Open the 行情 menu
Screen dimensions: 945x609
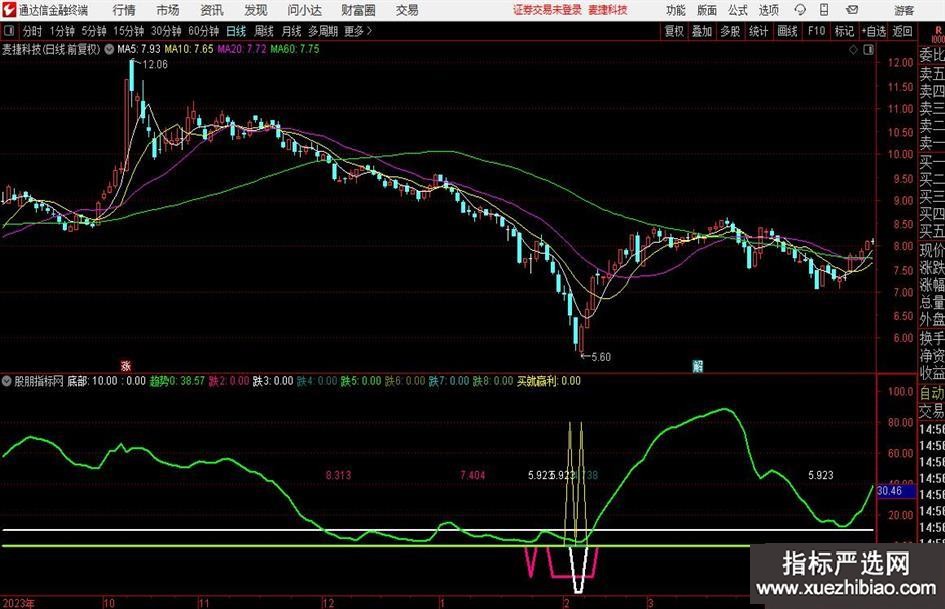(124, 10)
